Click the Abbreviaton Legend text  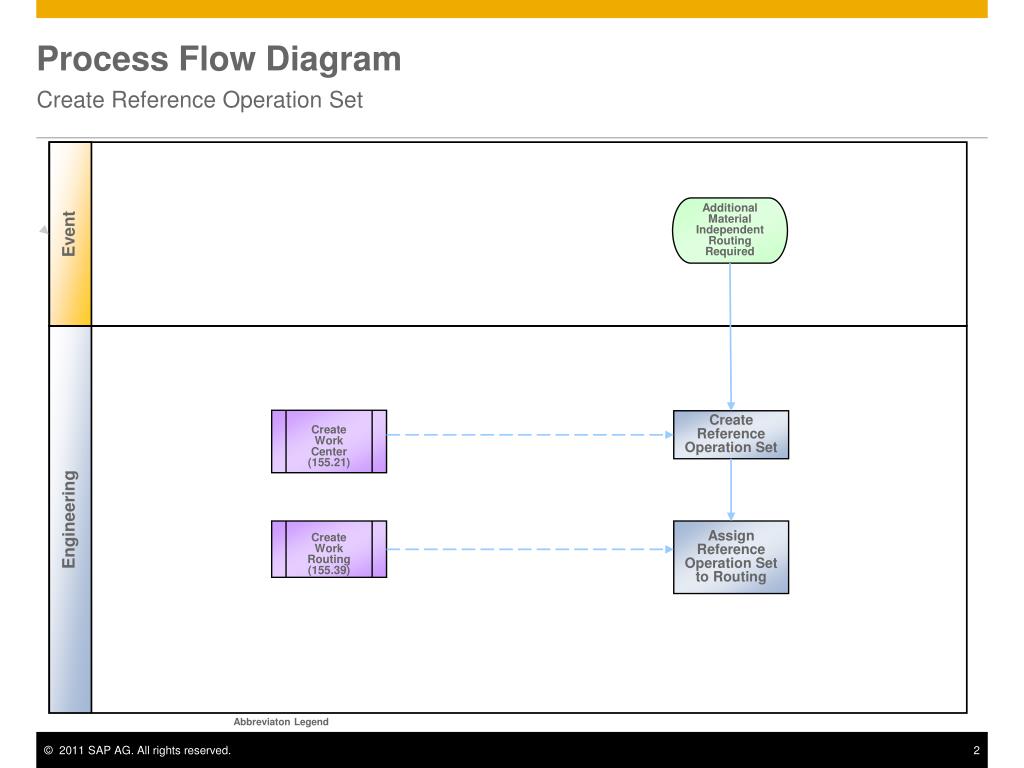[x=281, y=722]
